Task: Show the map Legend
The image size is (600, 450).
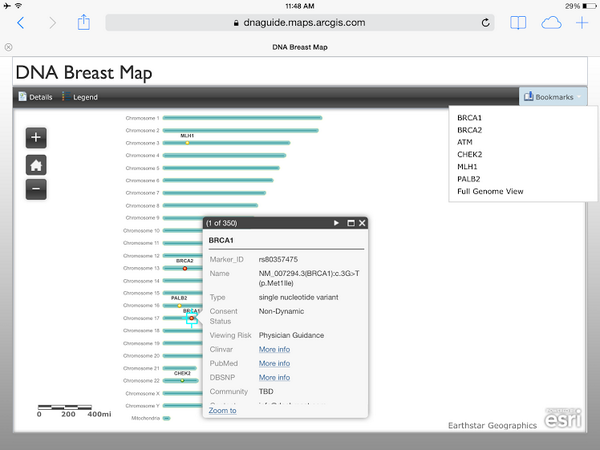Action: (x=80, y=97)
